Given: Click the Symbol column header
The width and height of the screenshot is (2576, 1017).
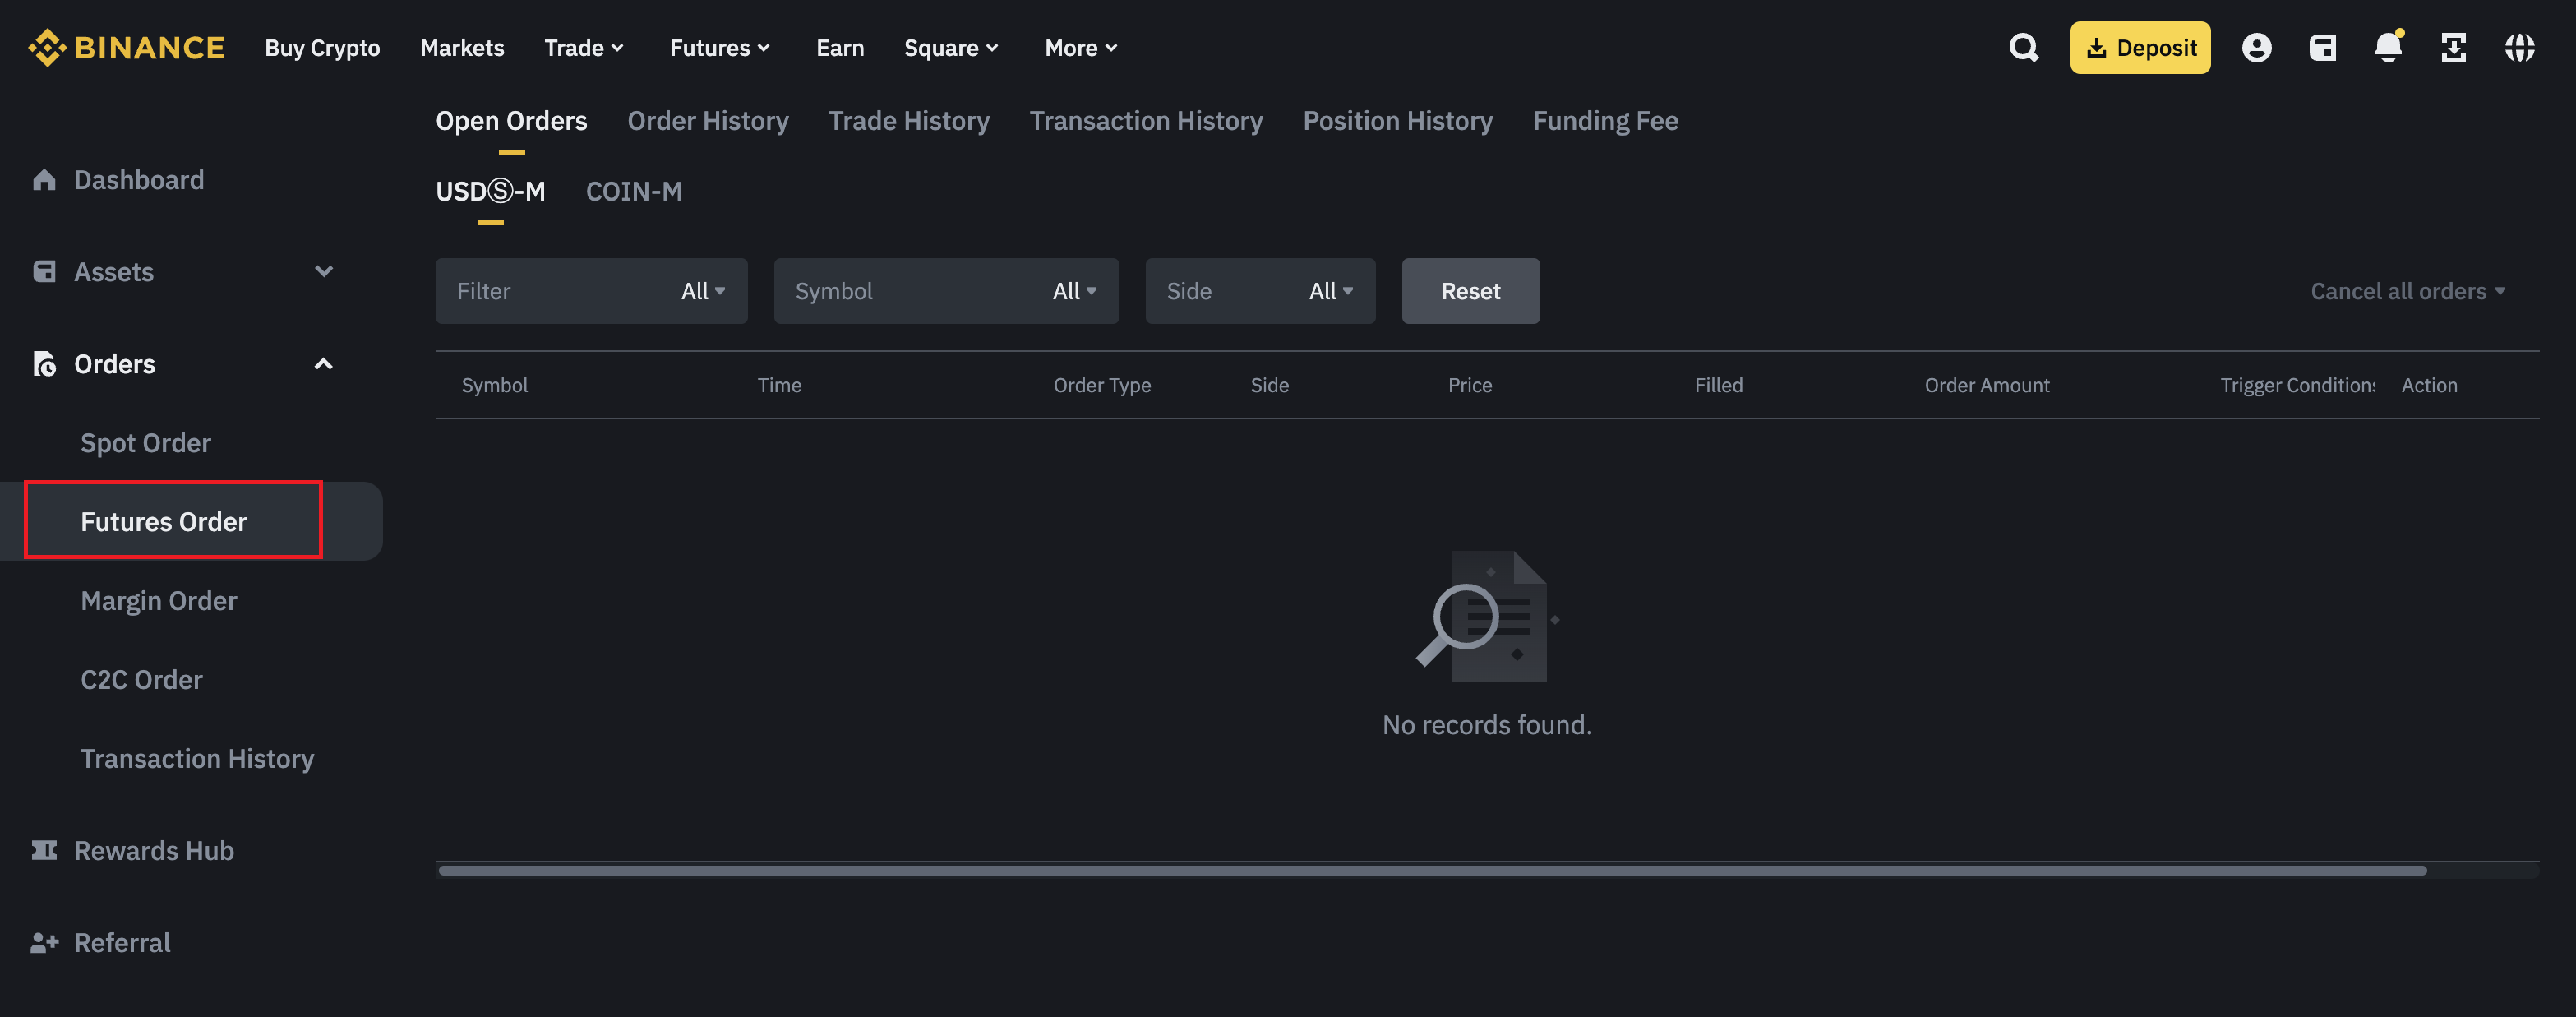Looking at the screenshot, I should [x=495, y=385].
